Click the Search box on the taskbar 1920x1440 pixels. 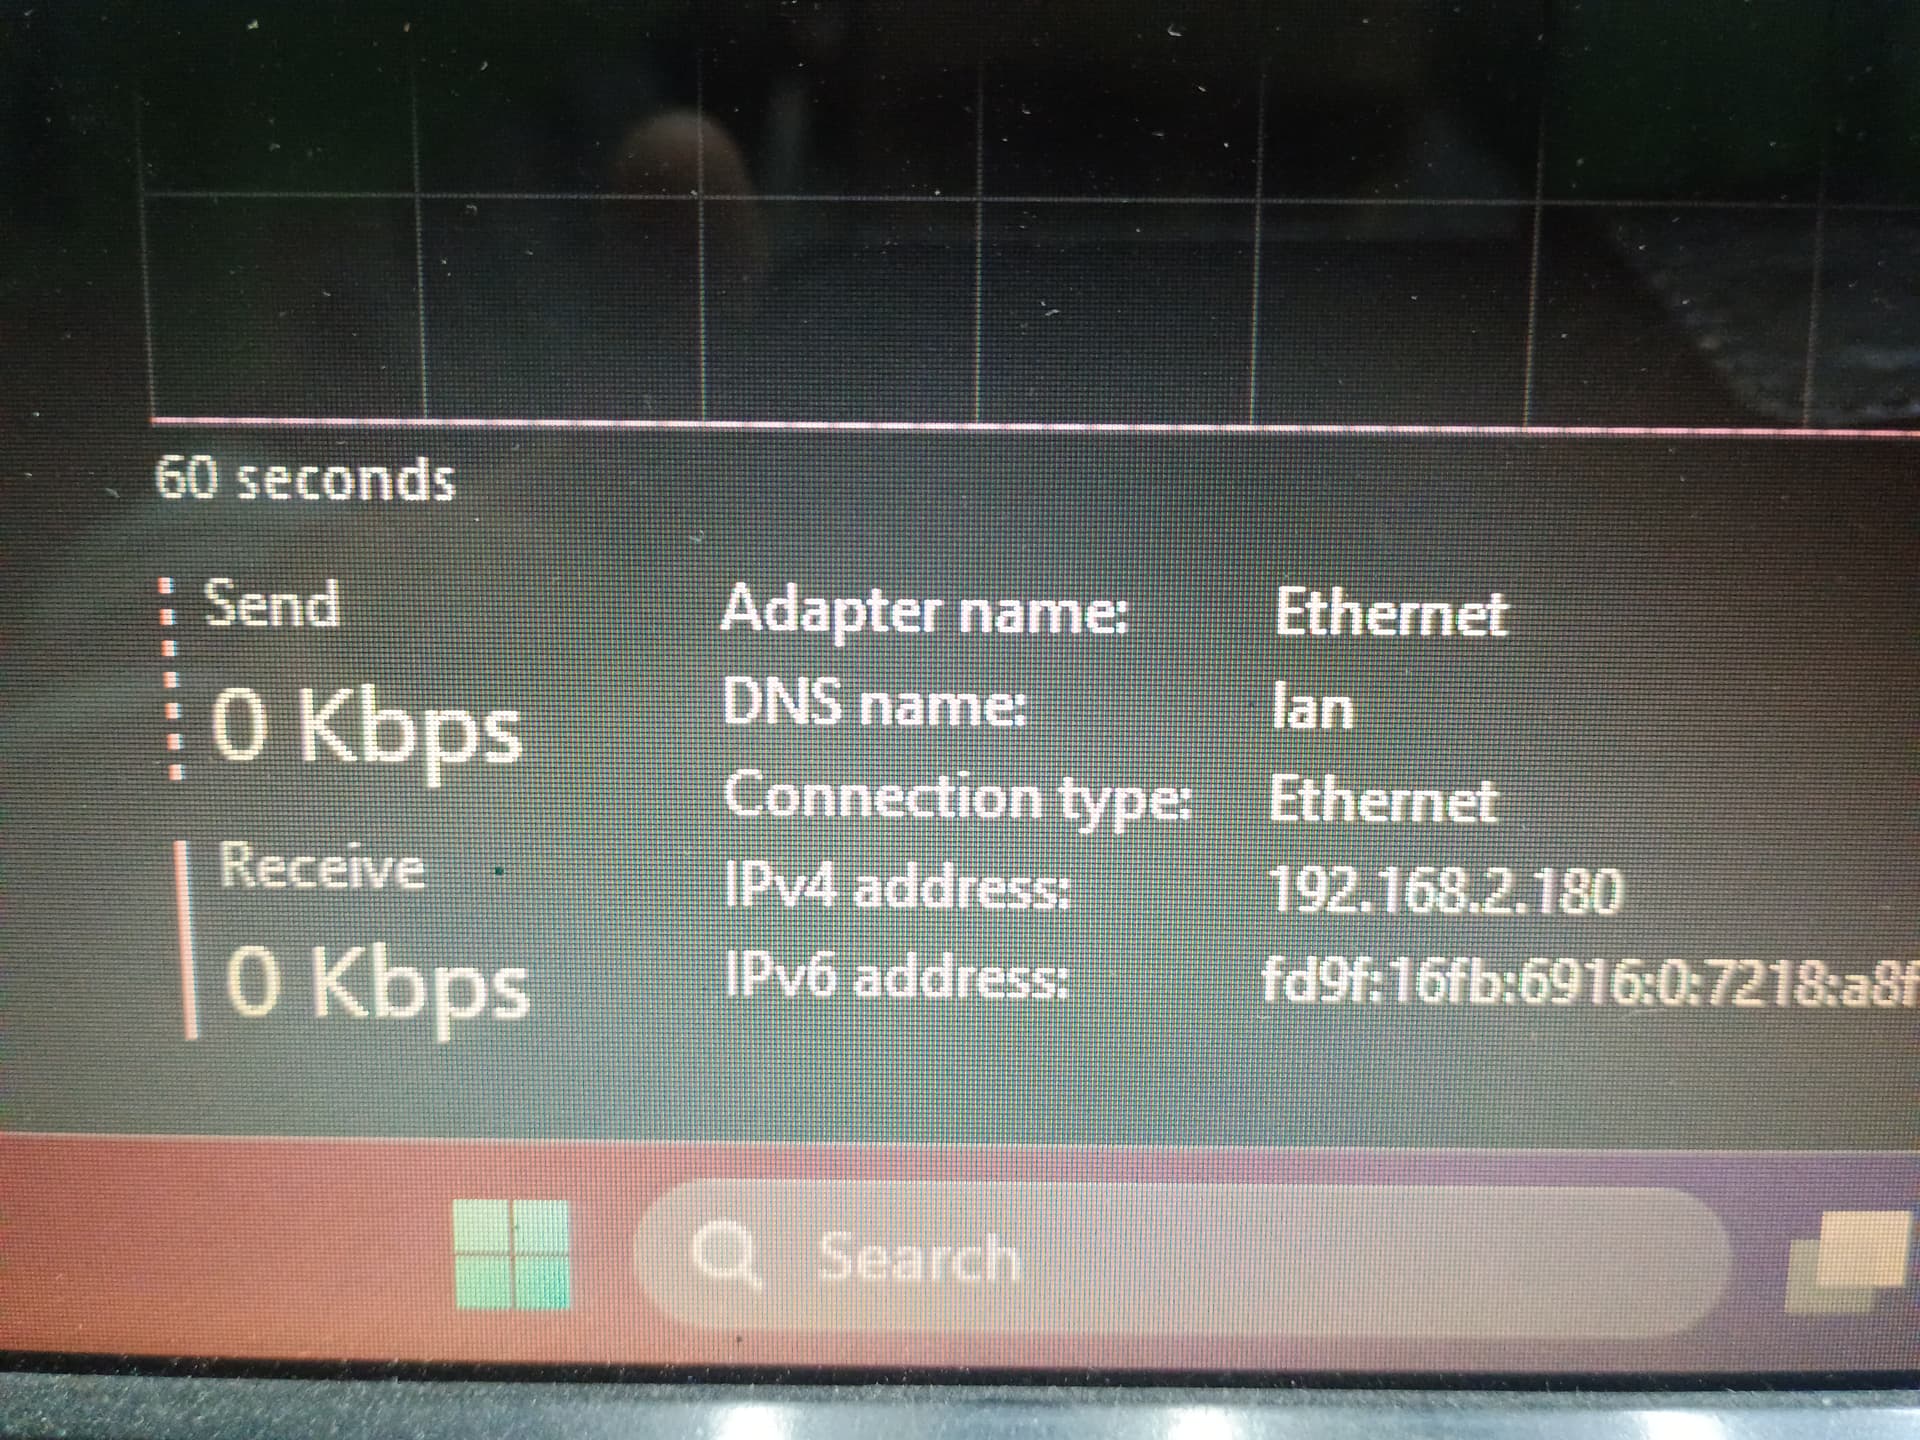pyautogui.click(x=1181, y=1258)
